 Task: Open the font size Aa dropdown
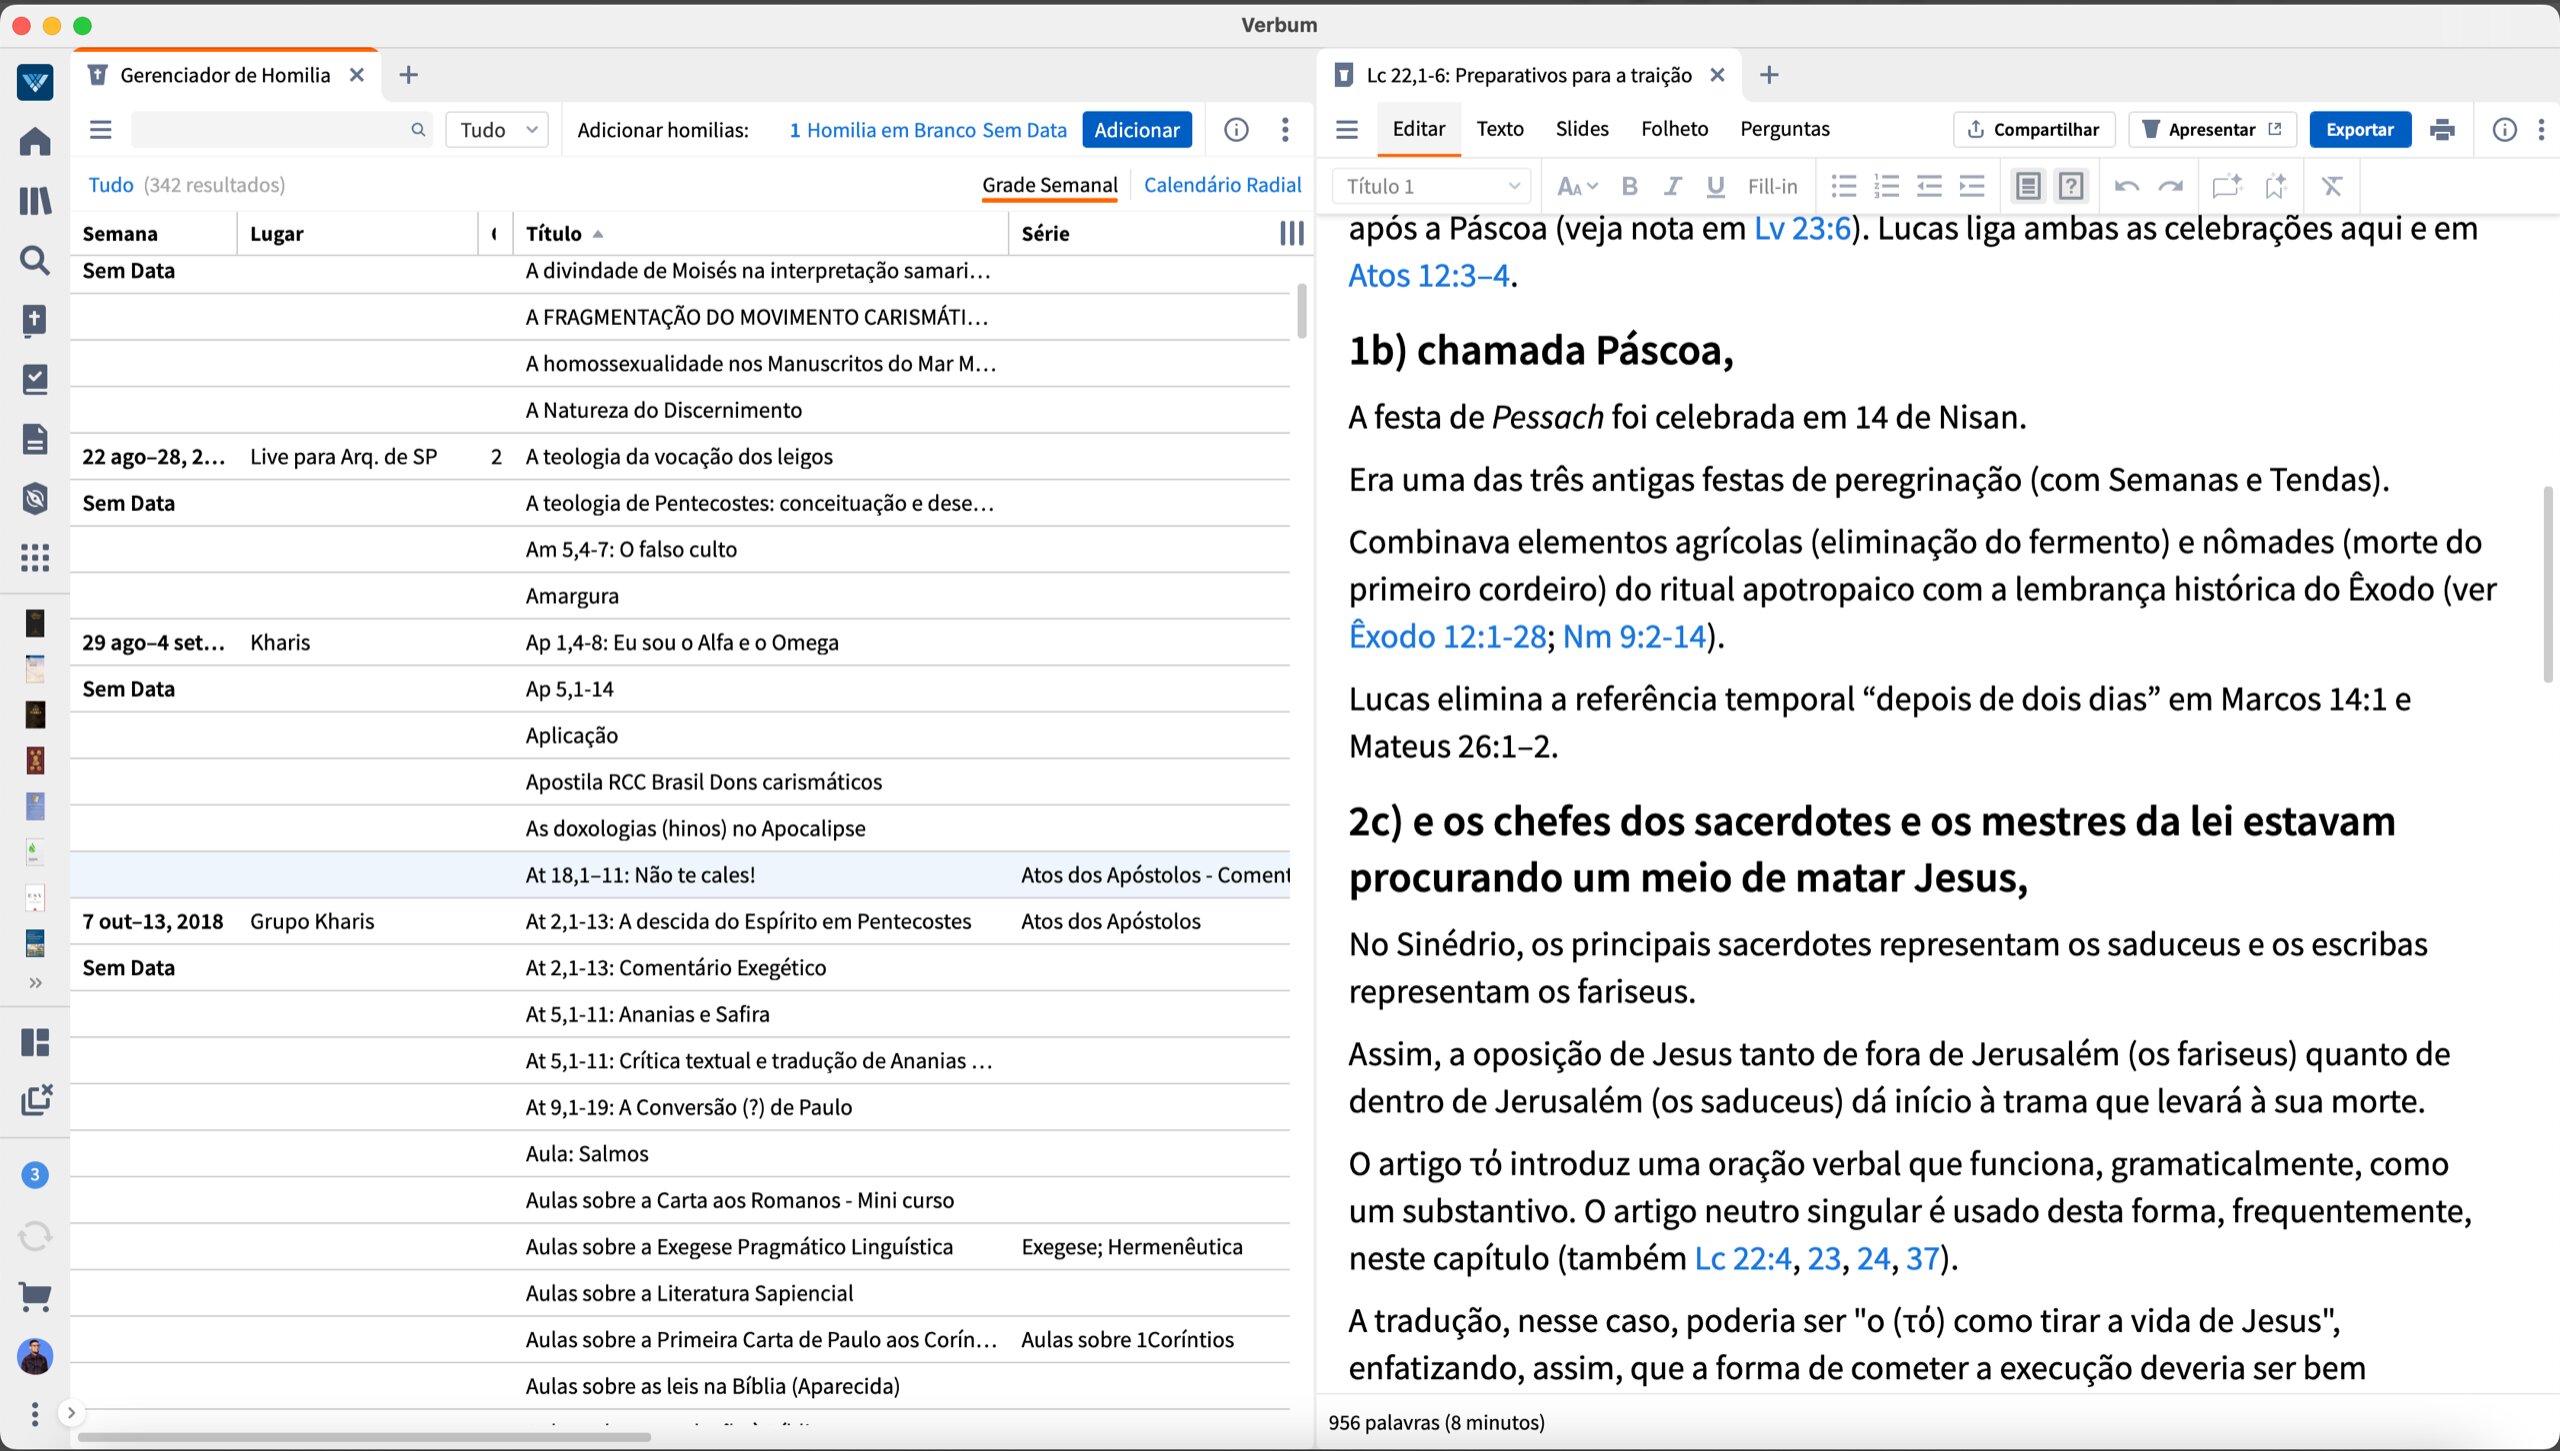[1578, 186]
